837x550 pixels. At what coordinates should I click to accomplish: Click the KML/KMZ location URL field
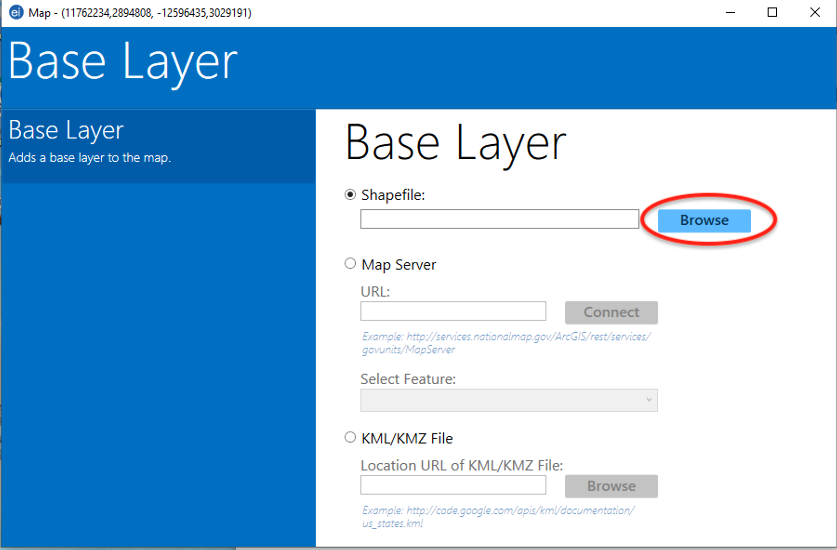tap(453, 485)
